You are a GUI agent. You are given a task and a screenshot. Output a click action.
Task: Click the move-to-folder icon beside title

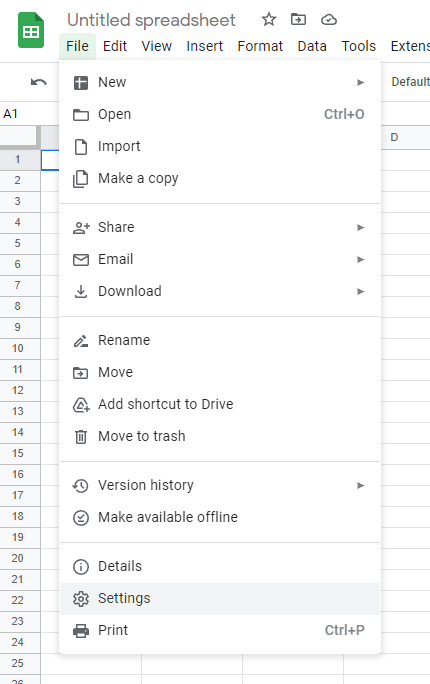[298, 19]
